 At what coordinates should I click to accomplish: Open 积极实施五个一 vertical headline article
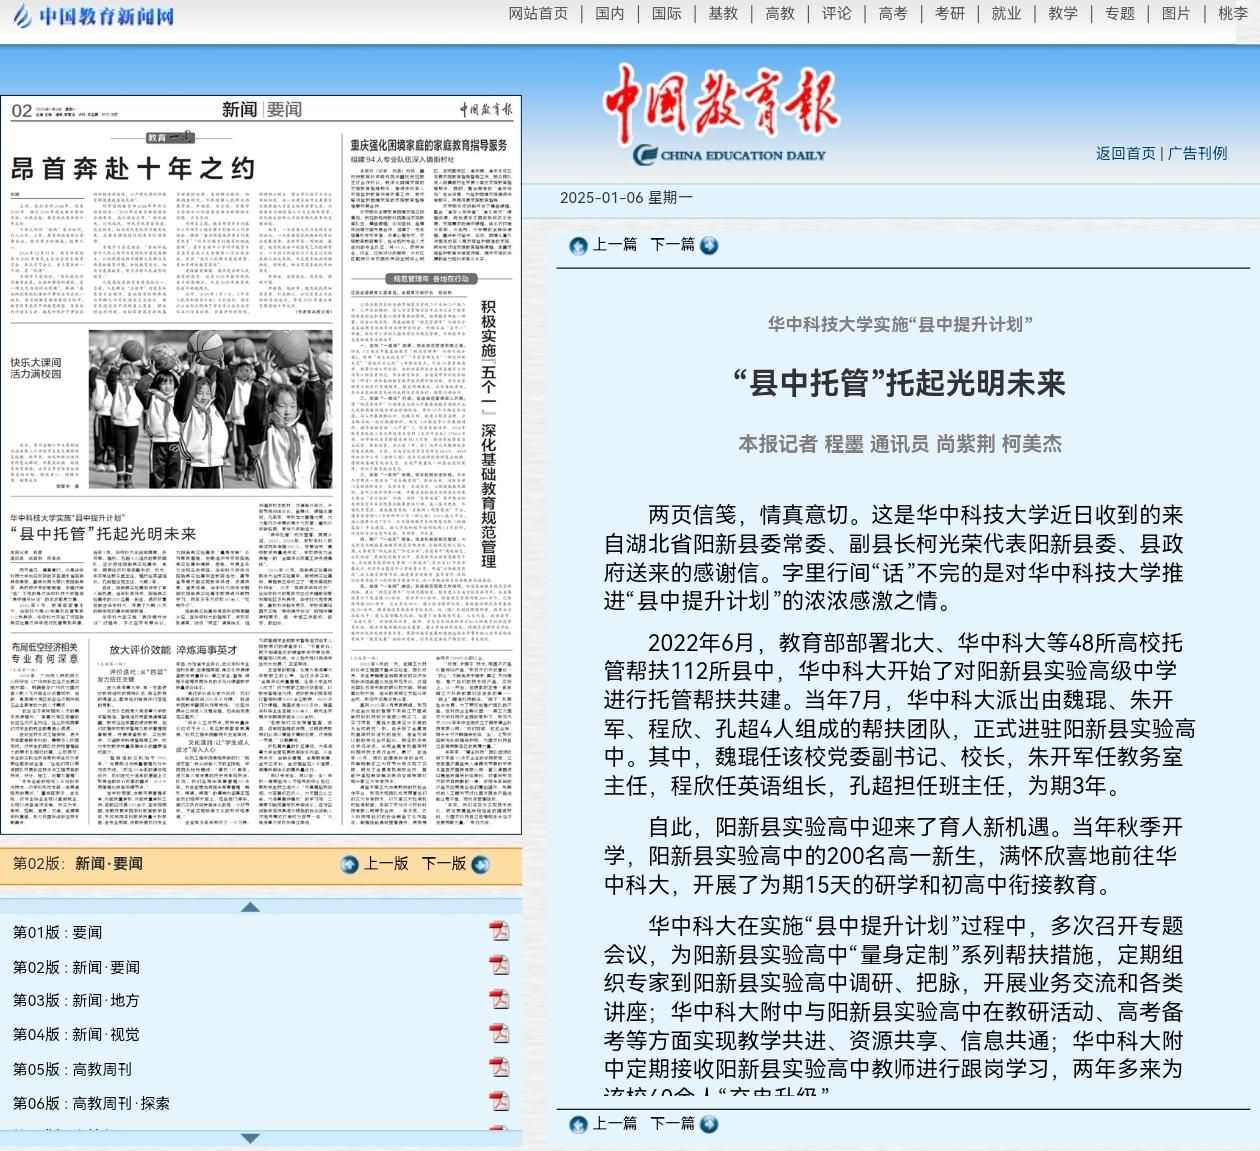(x=488, y=434)
